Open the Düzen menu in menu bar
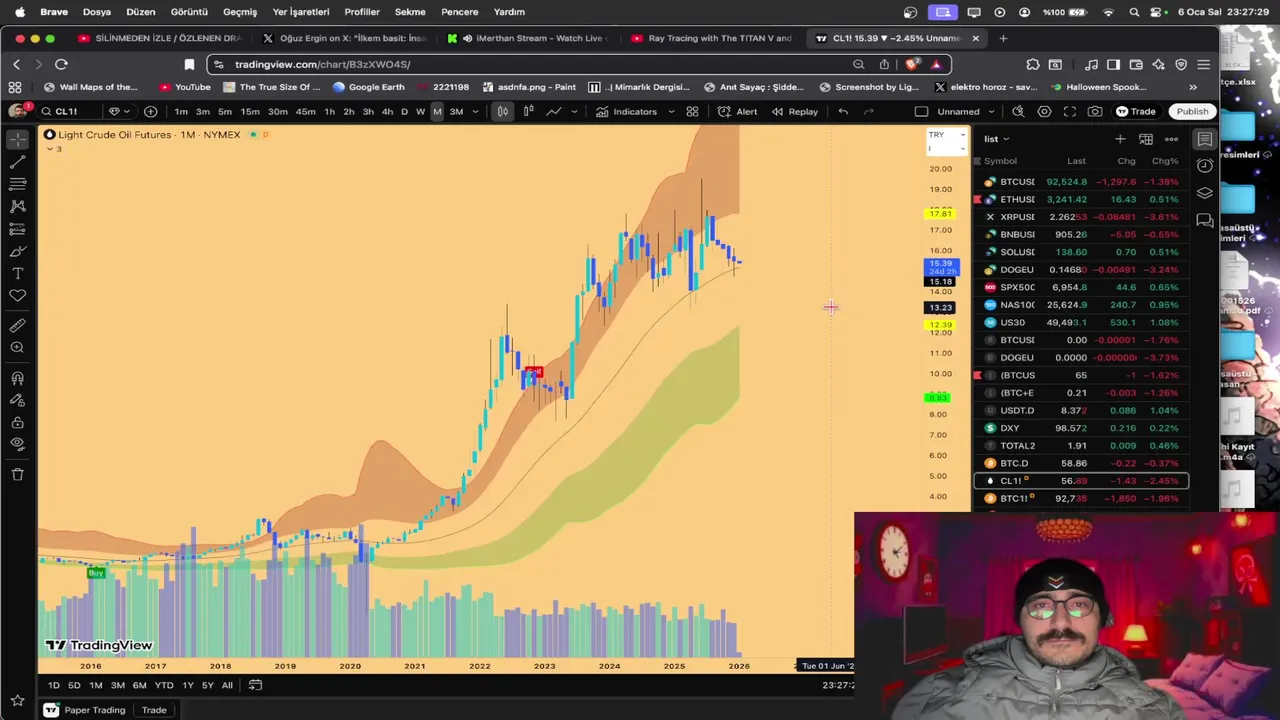This screenshot has width=1280, height=720. coord(140,12)
